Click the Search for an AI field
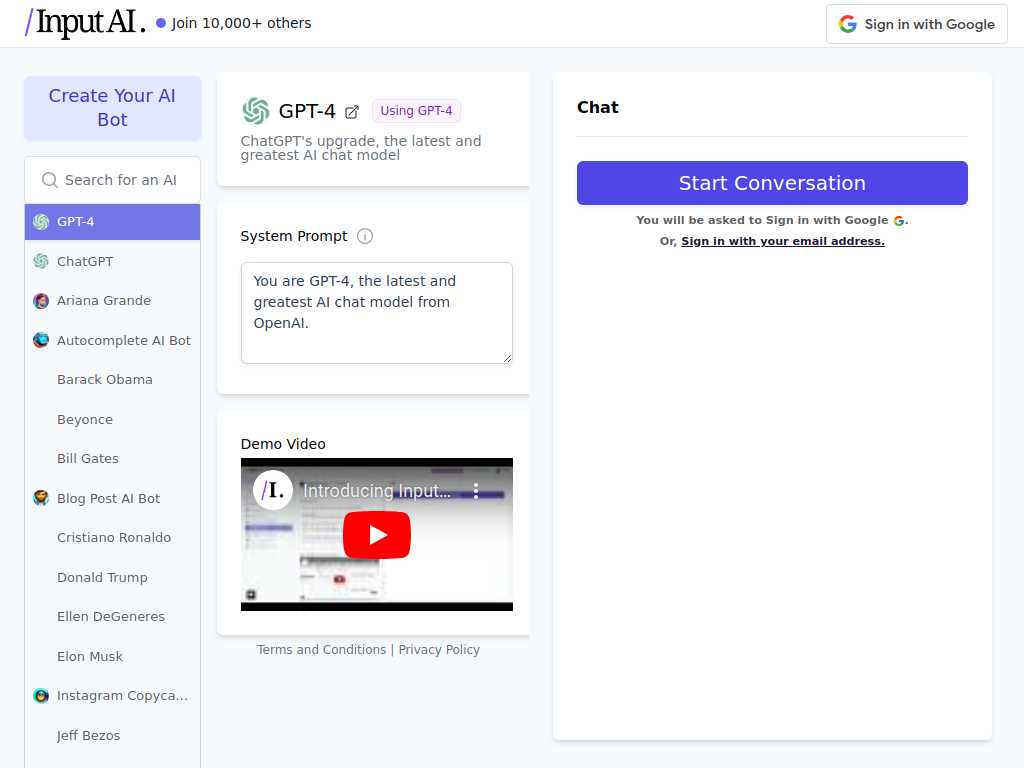Image resolution: width=1024 pixels, height=768 pixels. coord(112,180)
